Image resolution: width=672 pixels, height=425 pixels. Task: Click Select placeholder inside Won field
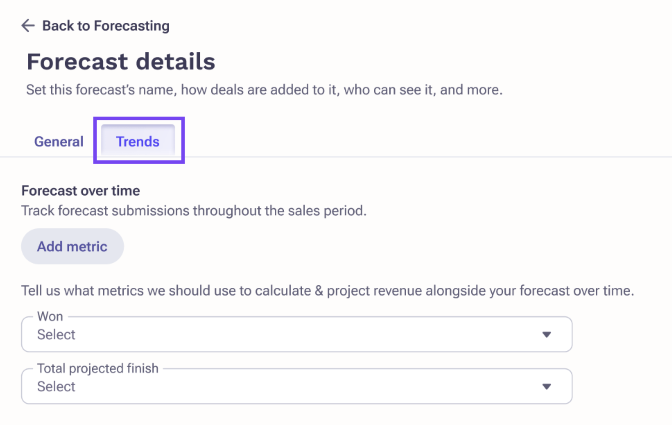coord(56,335)
